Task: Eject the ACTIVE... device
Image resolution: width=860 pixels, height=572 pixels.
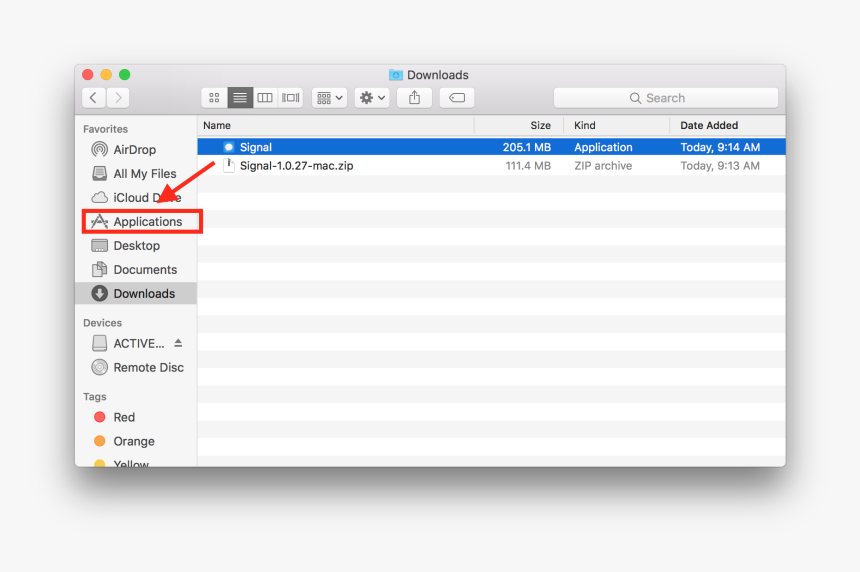Action: [178, 343]
